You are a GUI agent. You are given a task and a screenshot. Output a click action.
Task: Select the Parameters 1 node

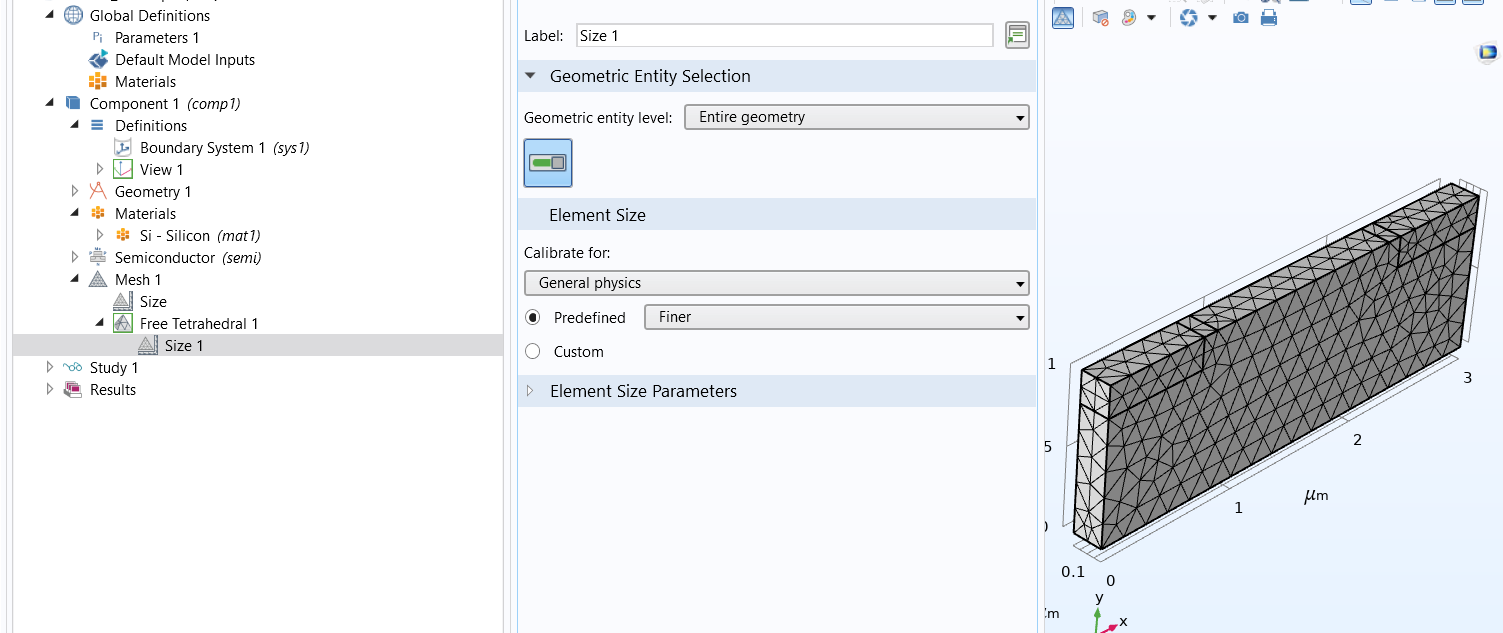[157, 38]
